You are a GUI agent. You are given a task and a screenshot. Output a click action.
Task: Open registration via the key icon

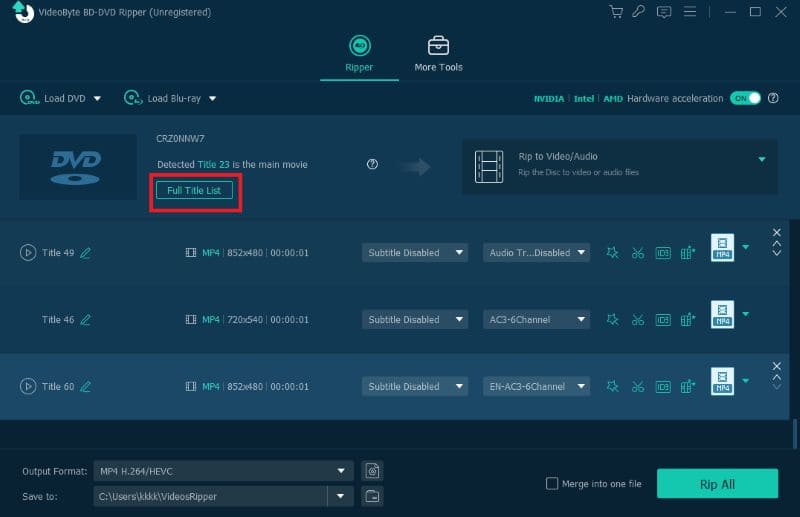639,12
